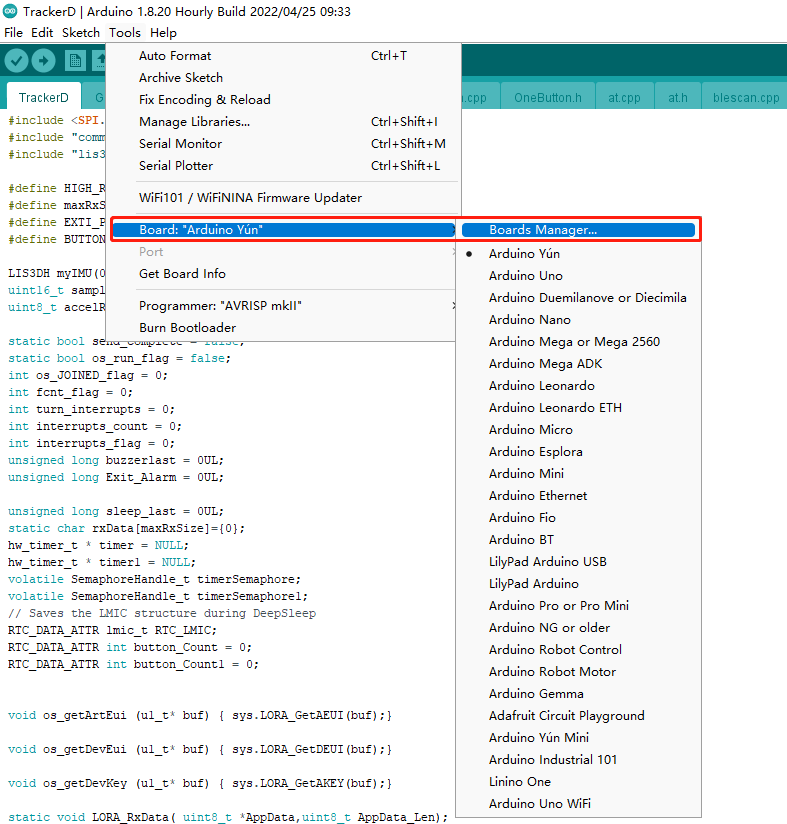The width and height of the screenshot is (787, 824).
Task: Choose Archive Sketch
Action: pyautogui.click(x=284, y=78)
